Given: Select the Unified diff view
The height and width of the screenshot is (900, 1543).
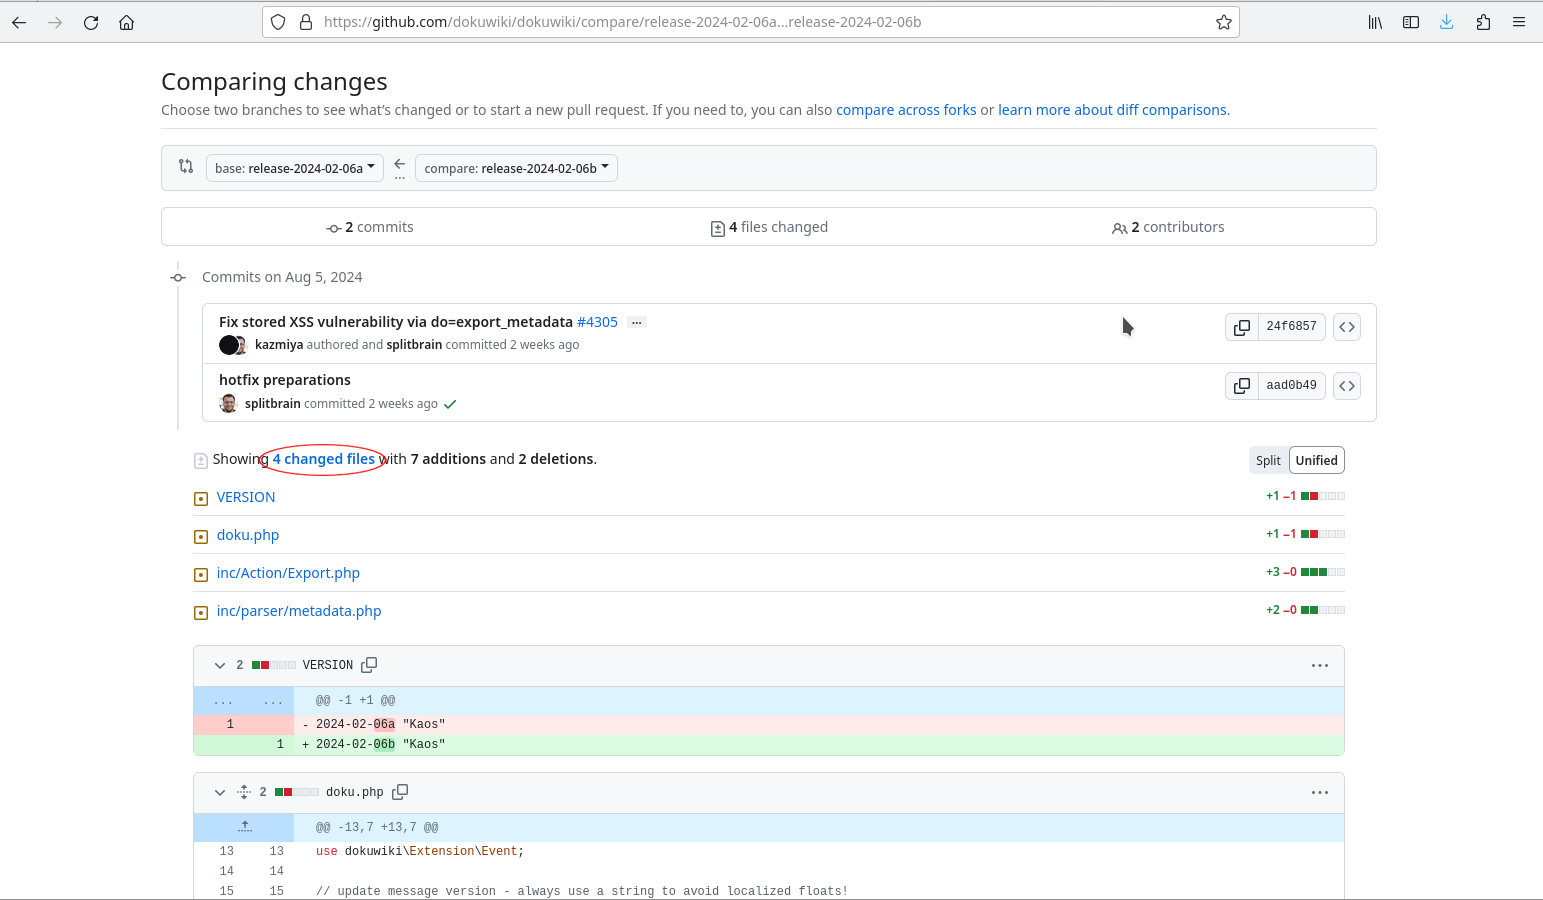Looking at the screenshot, I should pos(1316,460).
